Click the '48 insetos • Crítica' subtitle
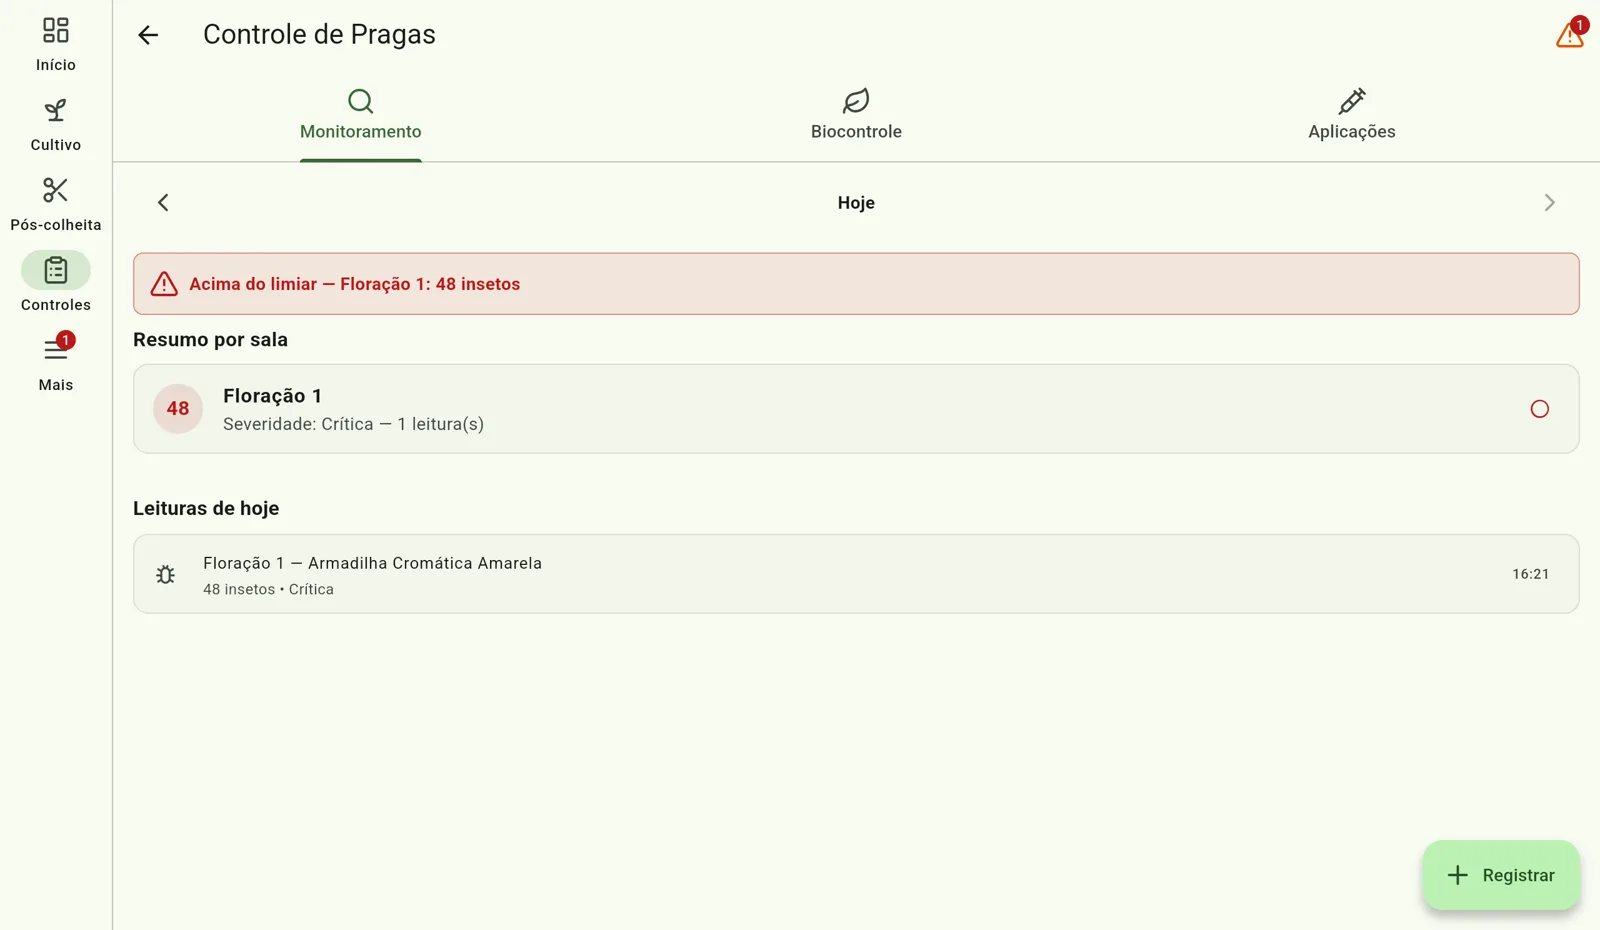The width and height of the screenshot is (1600, 930). [x=268, y=590]
